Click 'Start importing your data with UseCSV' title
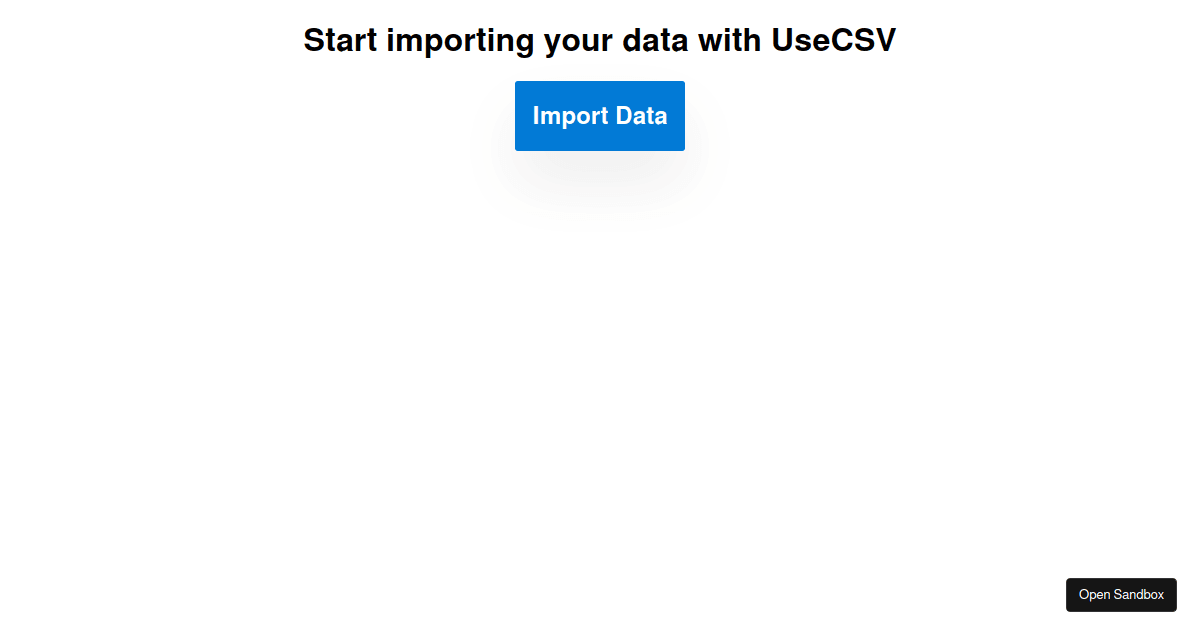This screenshot has width=1200, height=630. tap(599, 40)
